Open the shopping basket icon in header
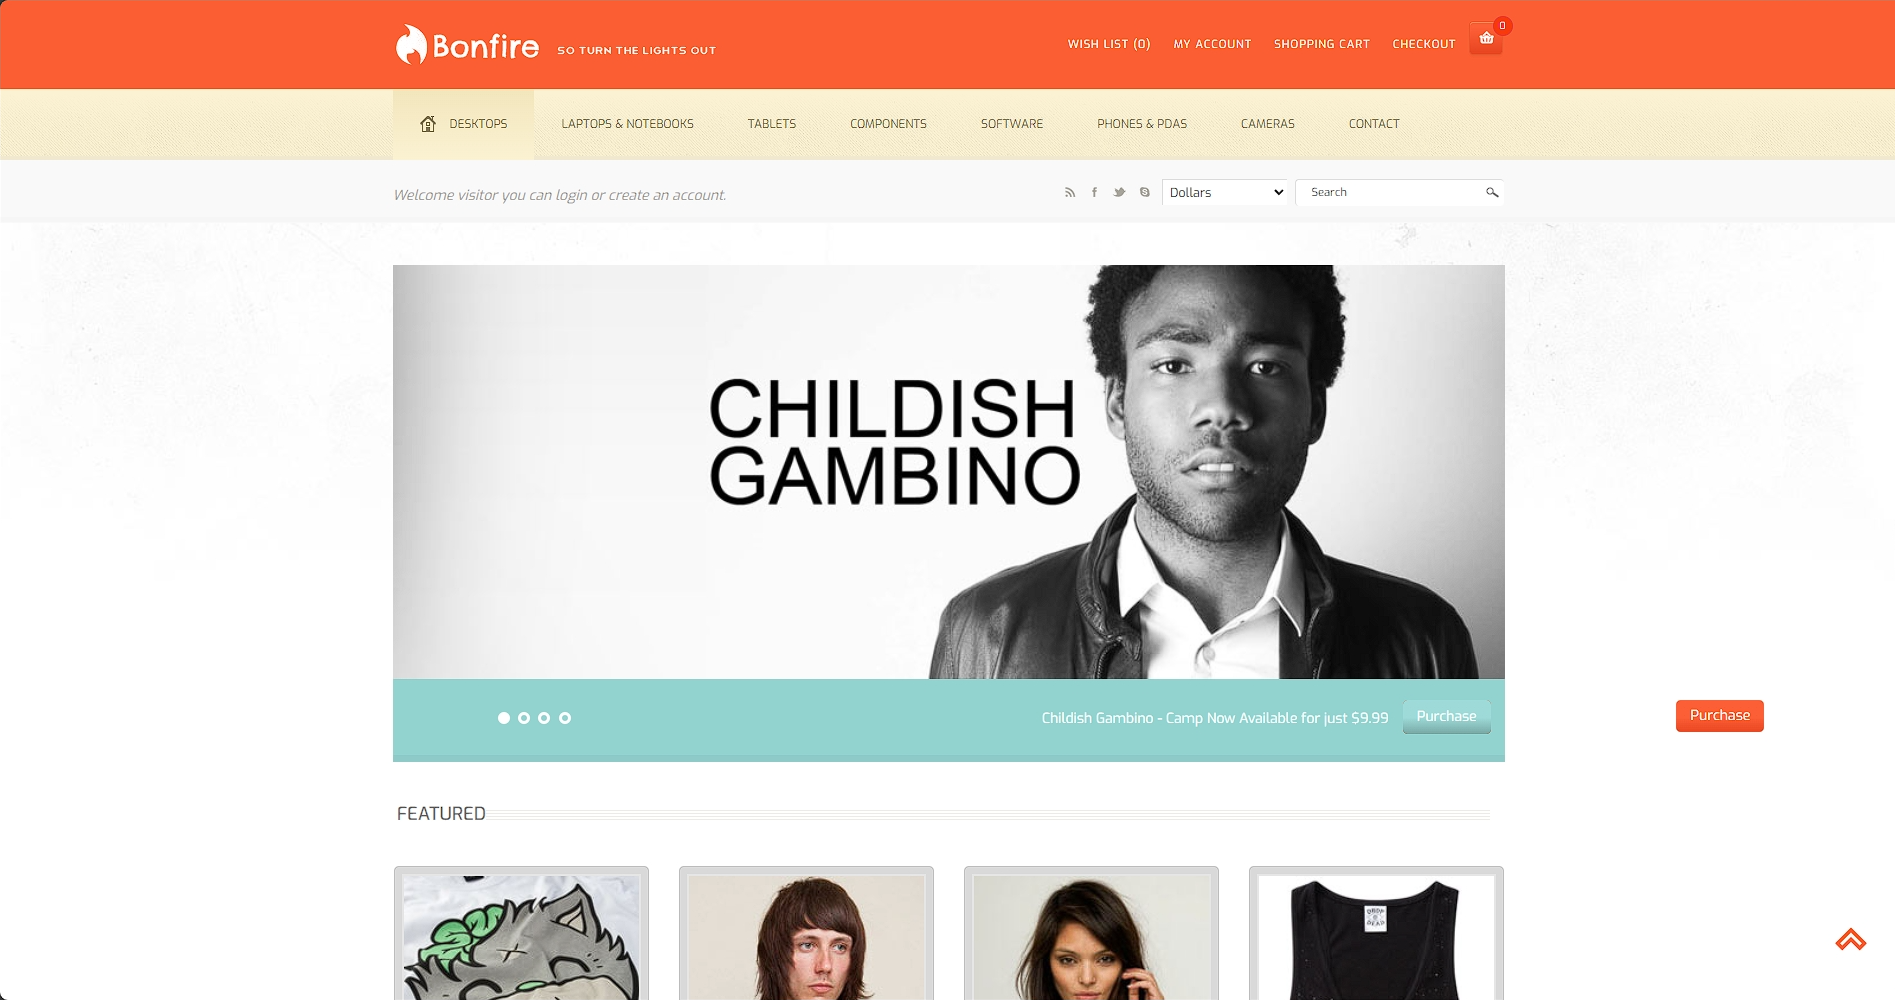This screenshot has height=1000, width=1895. 1486,39
